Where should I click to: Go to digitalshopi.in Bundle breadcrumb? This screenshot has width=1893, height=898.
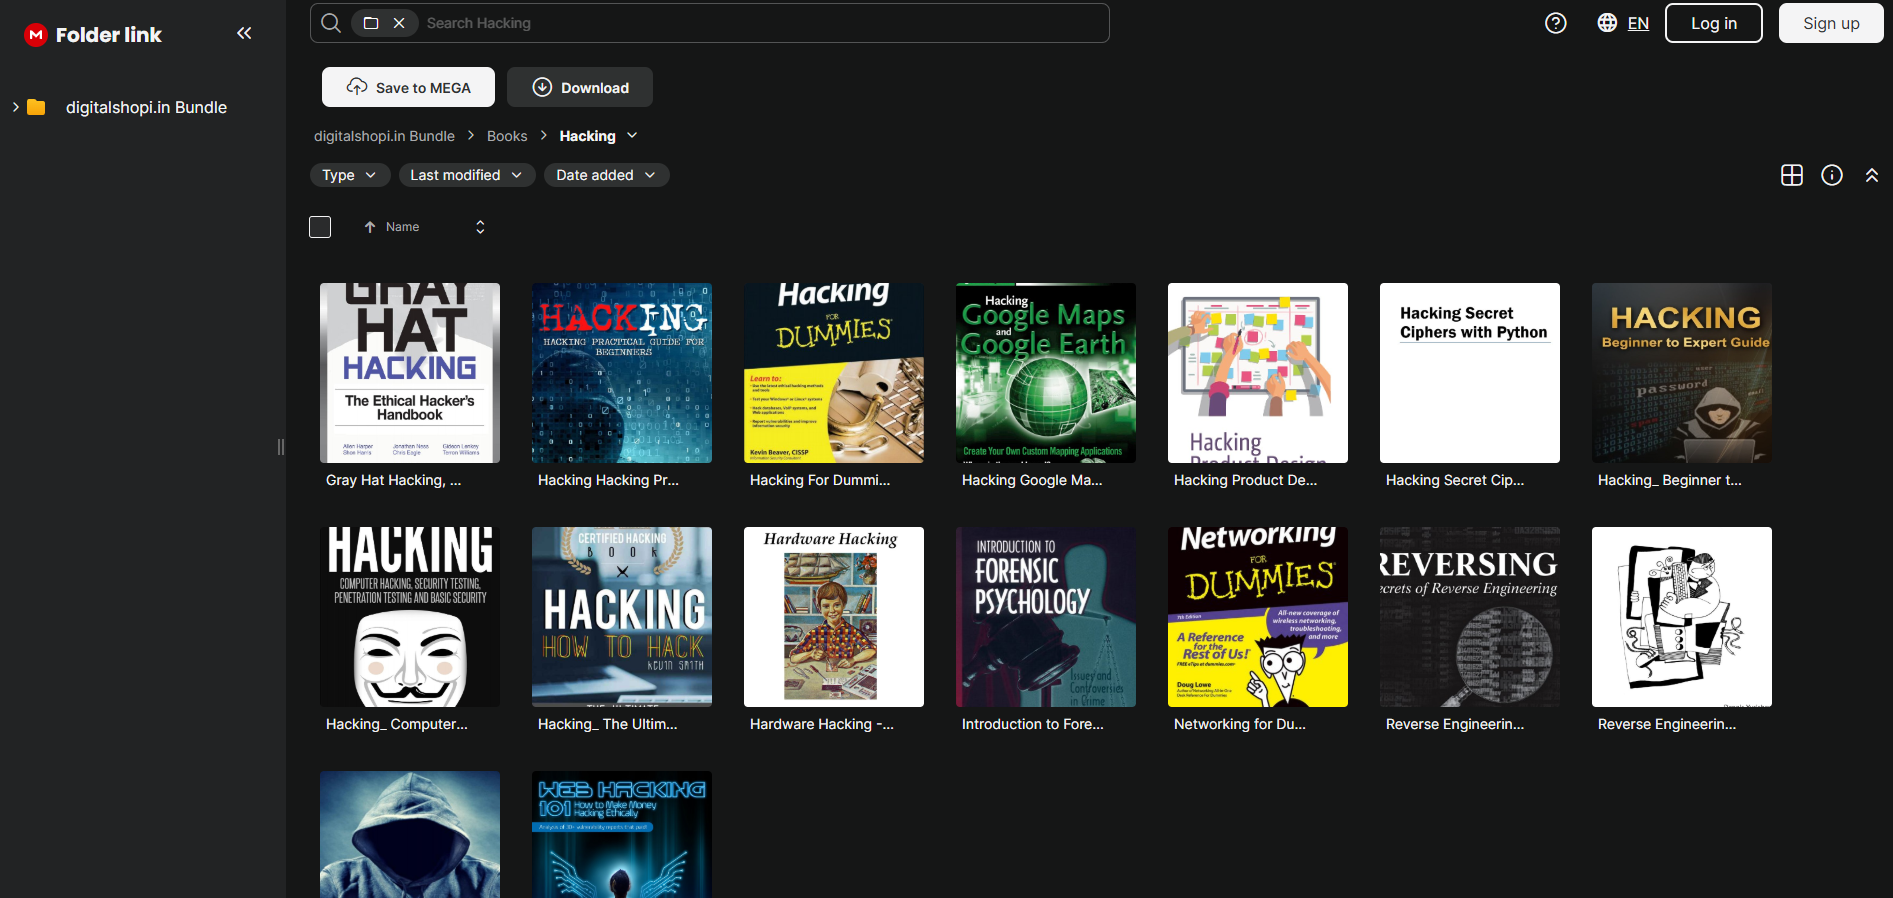tap(384, 136)
